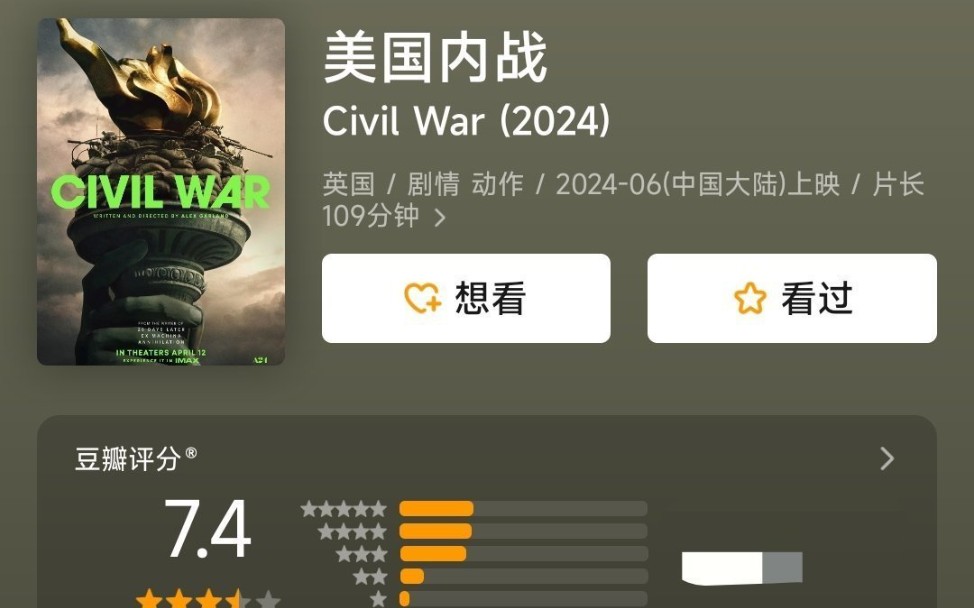Click the four-star icons row
The width and height of the screenshot is (974, 608).
(x=352, y=532)
